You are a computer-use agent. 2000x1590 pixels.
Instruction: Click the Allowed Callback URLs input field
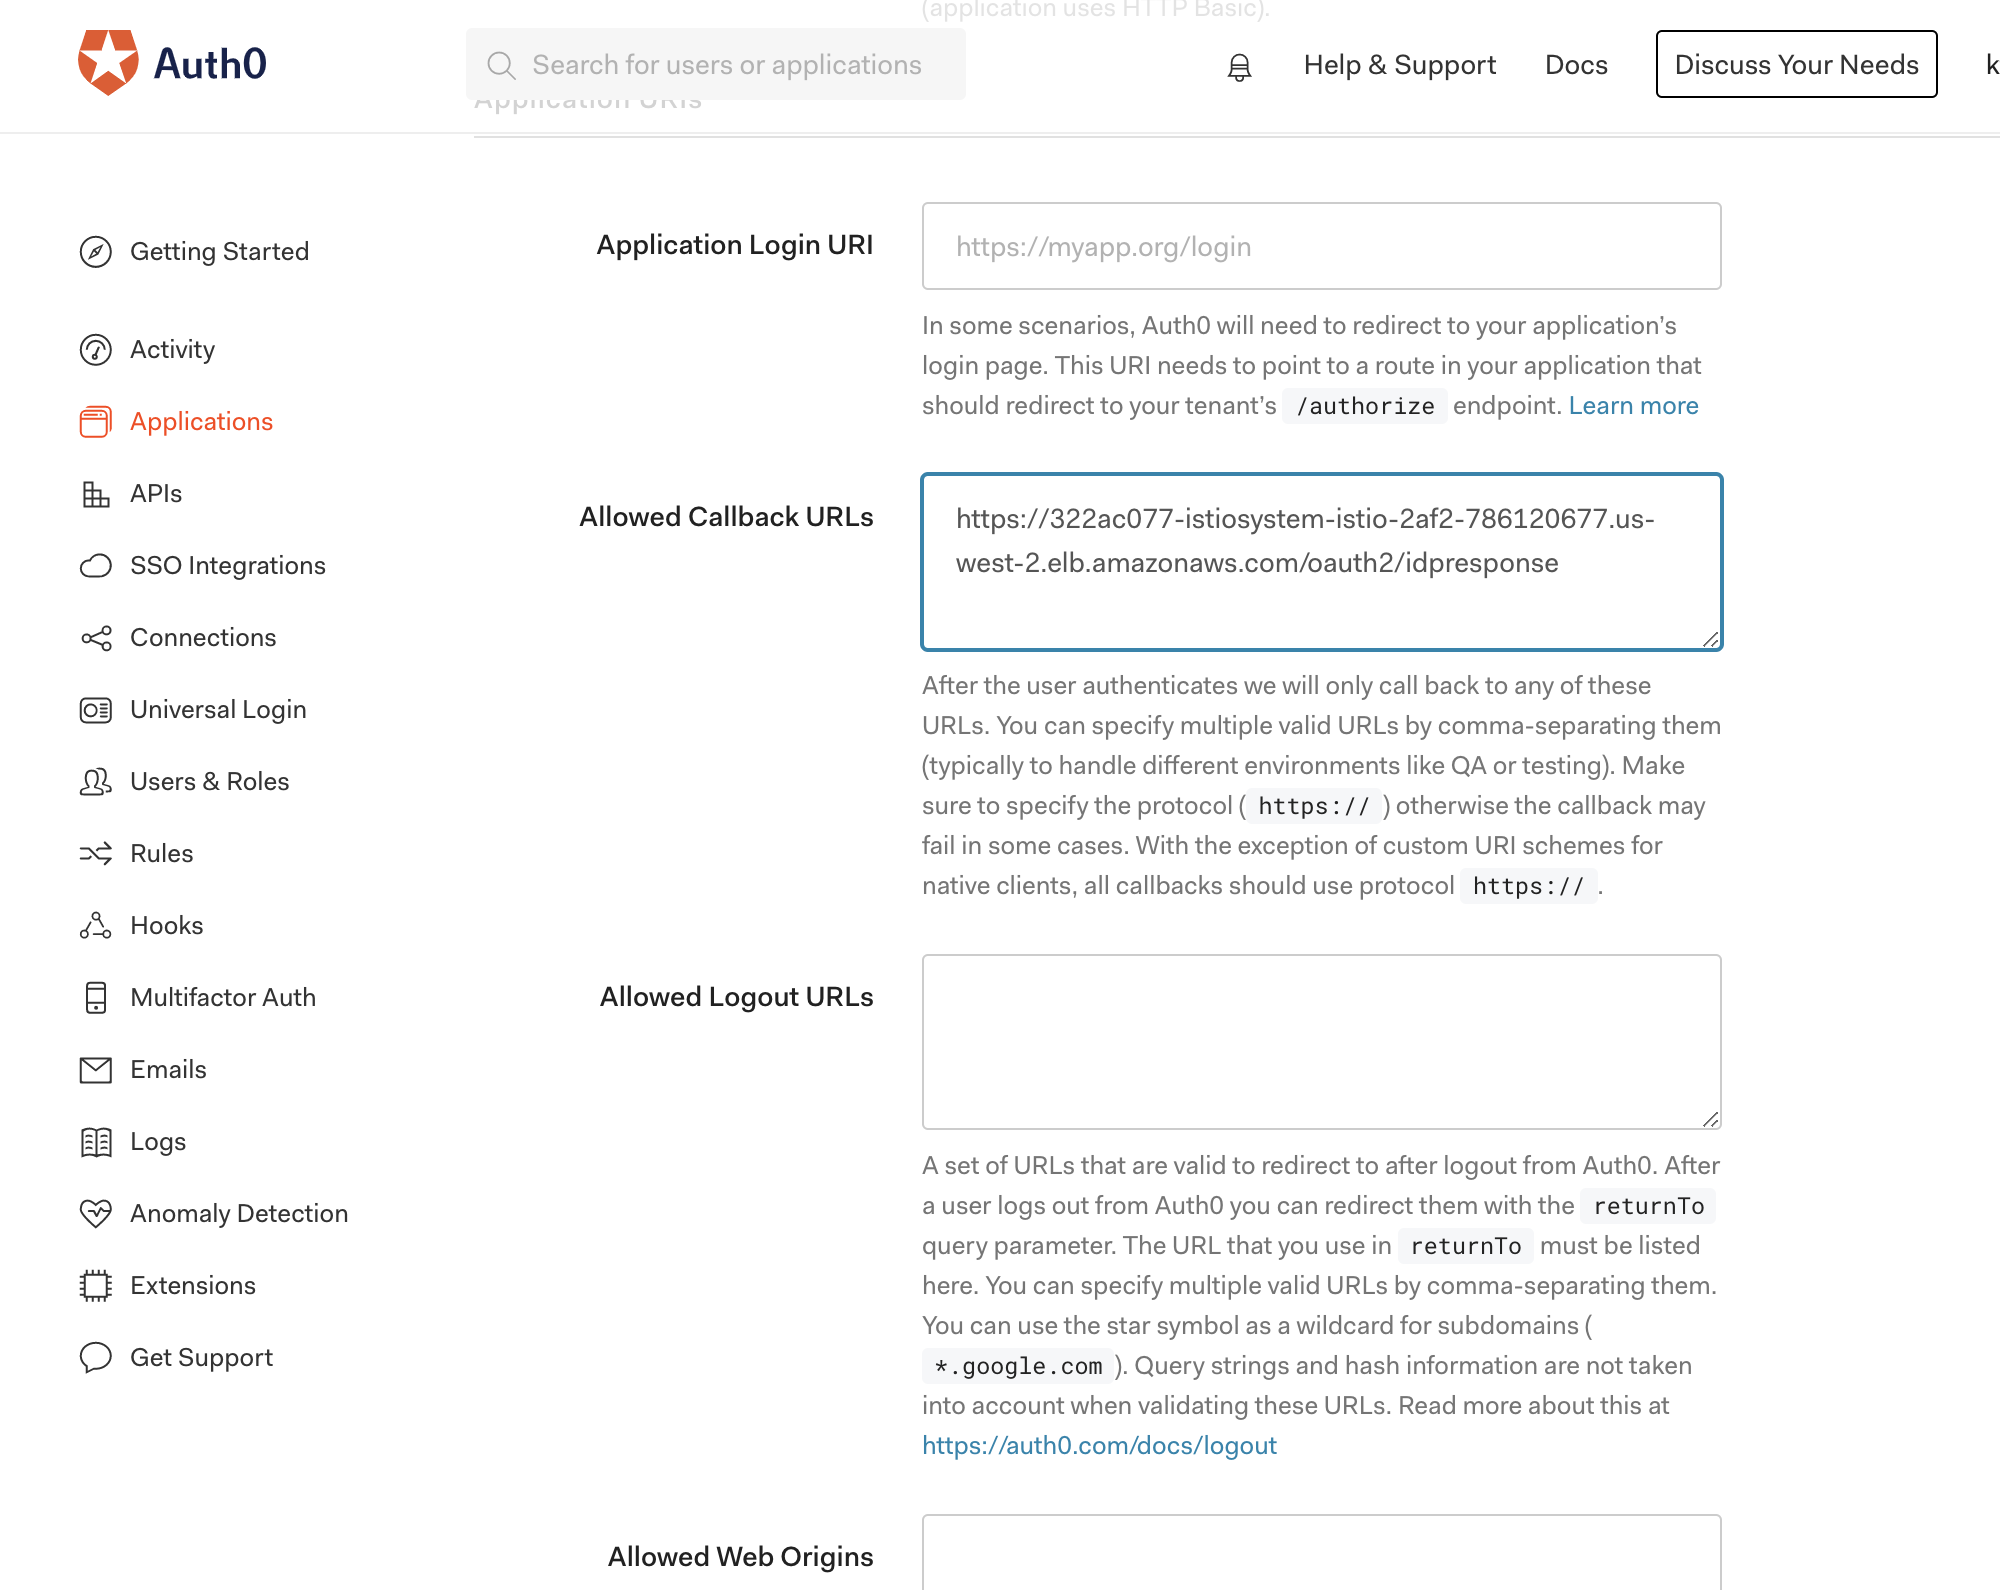pyautogui.click(x=1321, y=560)
